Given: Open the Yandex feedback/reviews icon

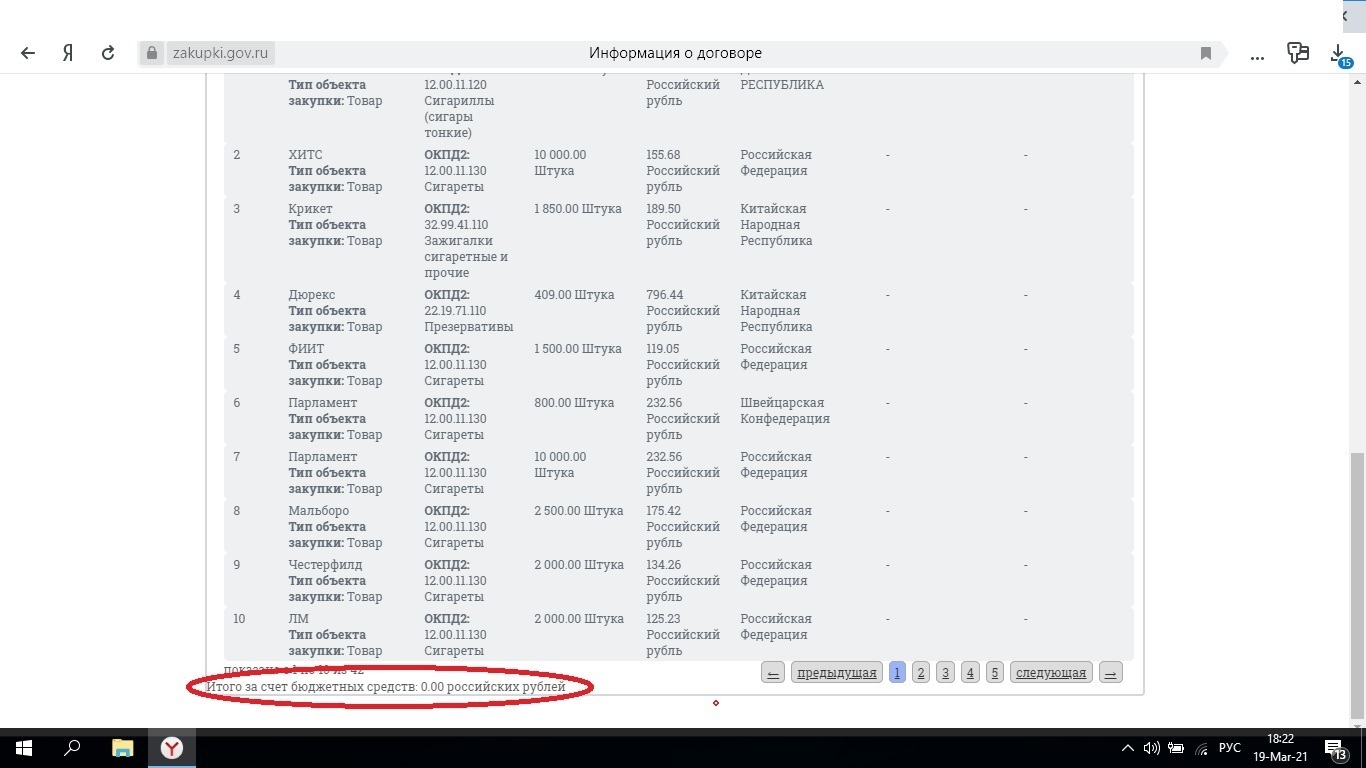Looking at the screenshot, I should (x=1298, y=53).
